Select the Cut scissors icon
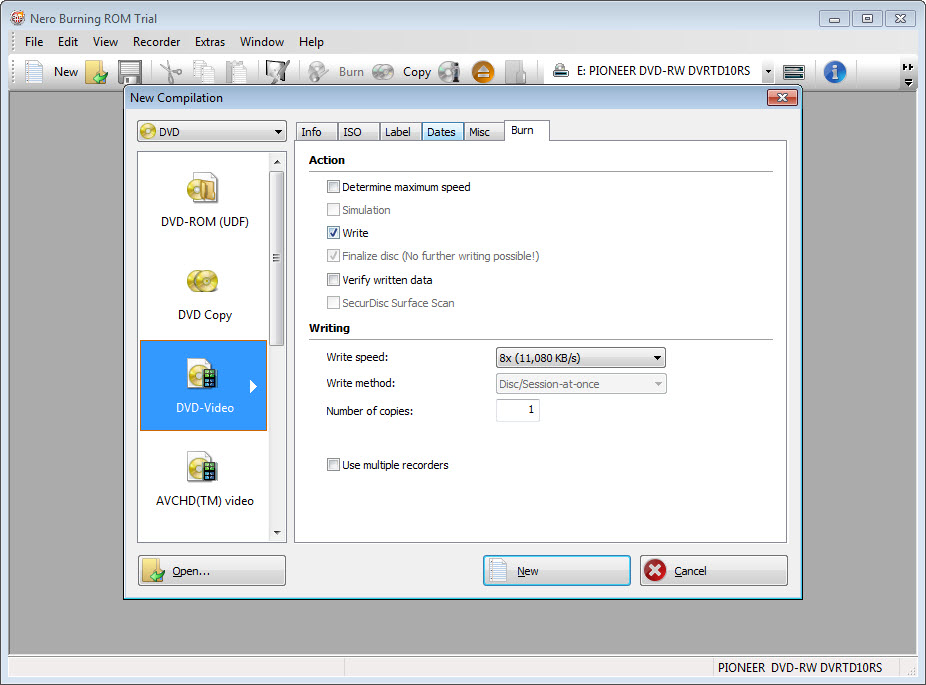 pos(171,72)
